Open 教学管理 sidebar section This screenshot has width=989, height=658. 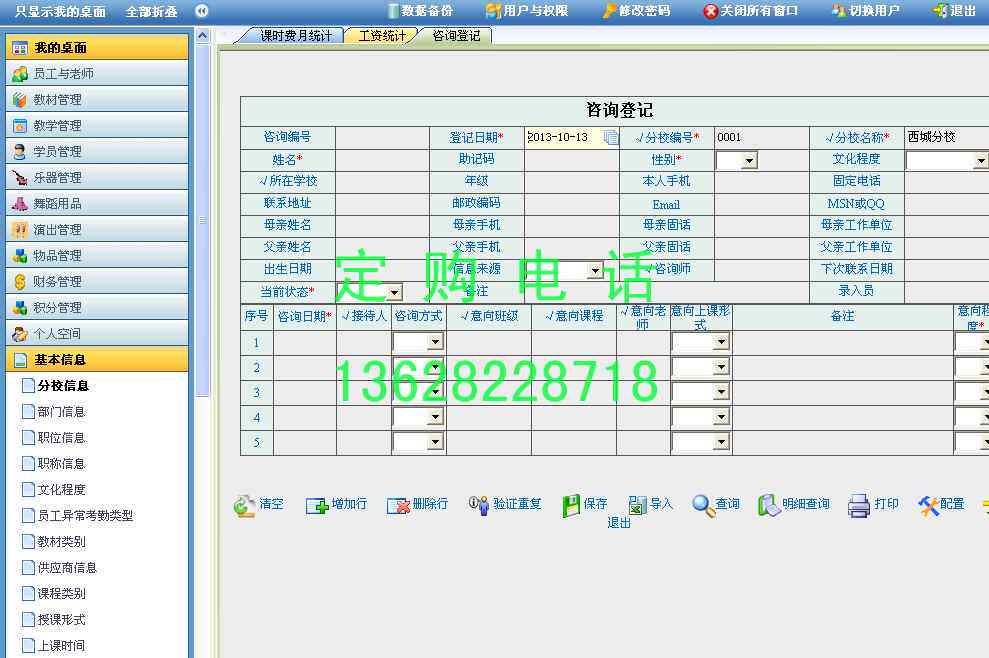97,126
